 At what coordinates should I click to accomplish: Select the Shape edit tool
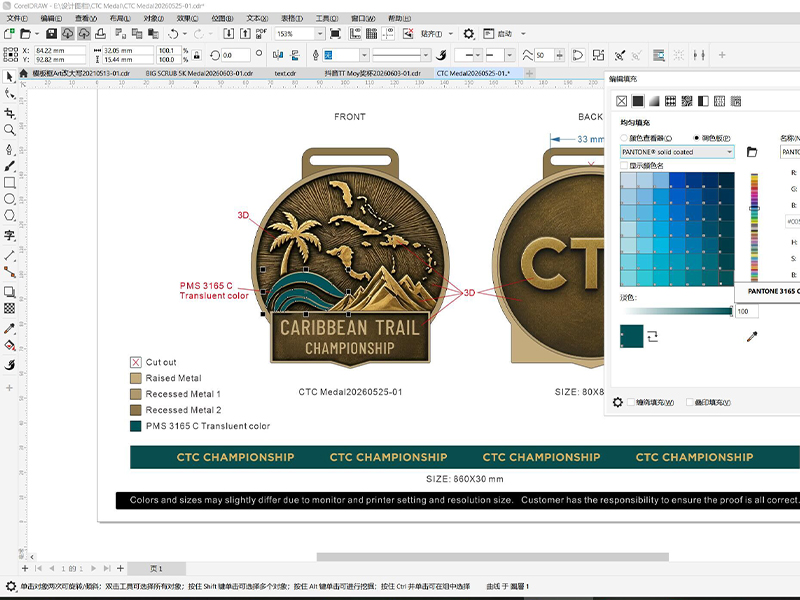(9, 93)
